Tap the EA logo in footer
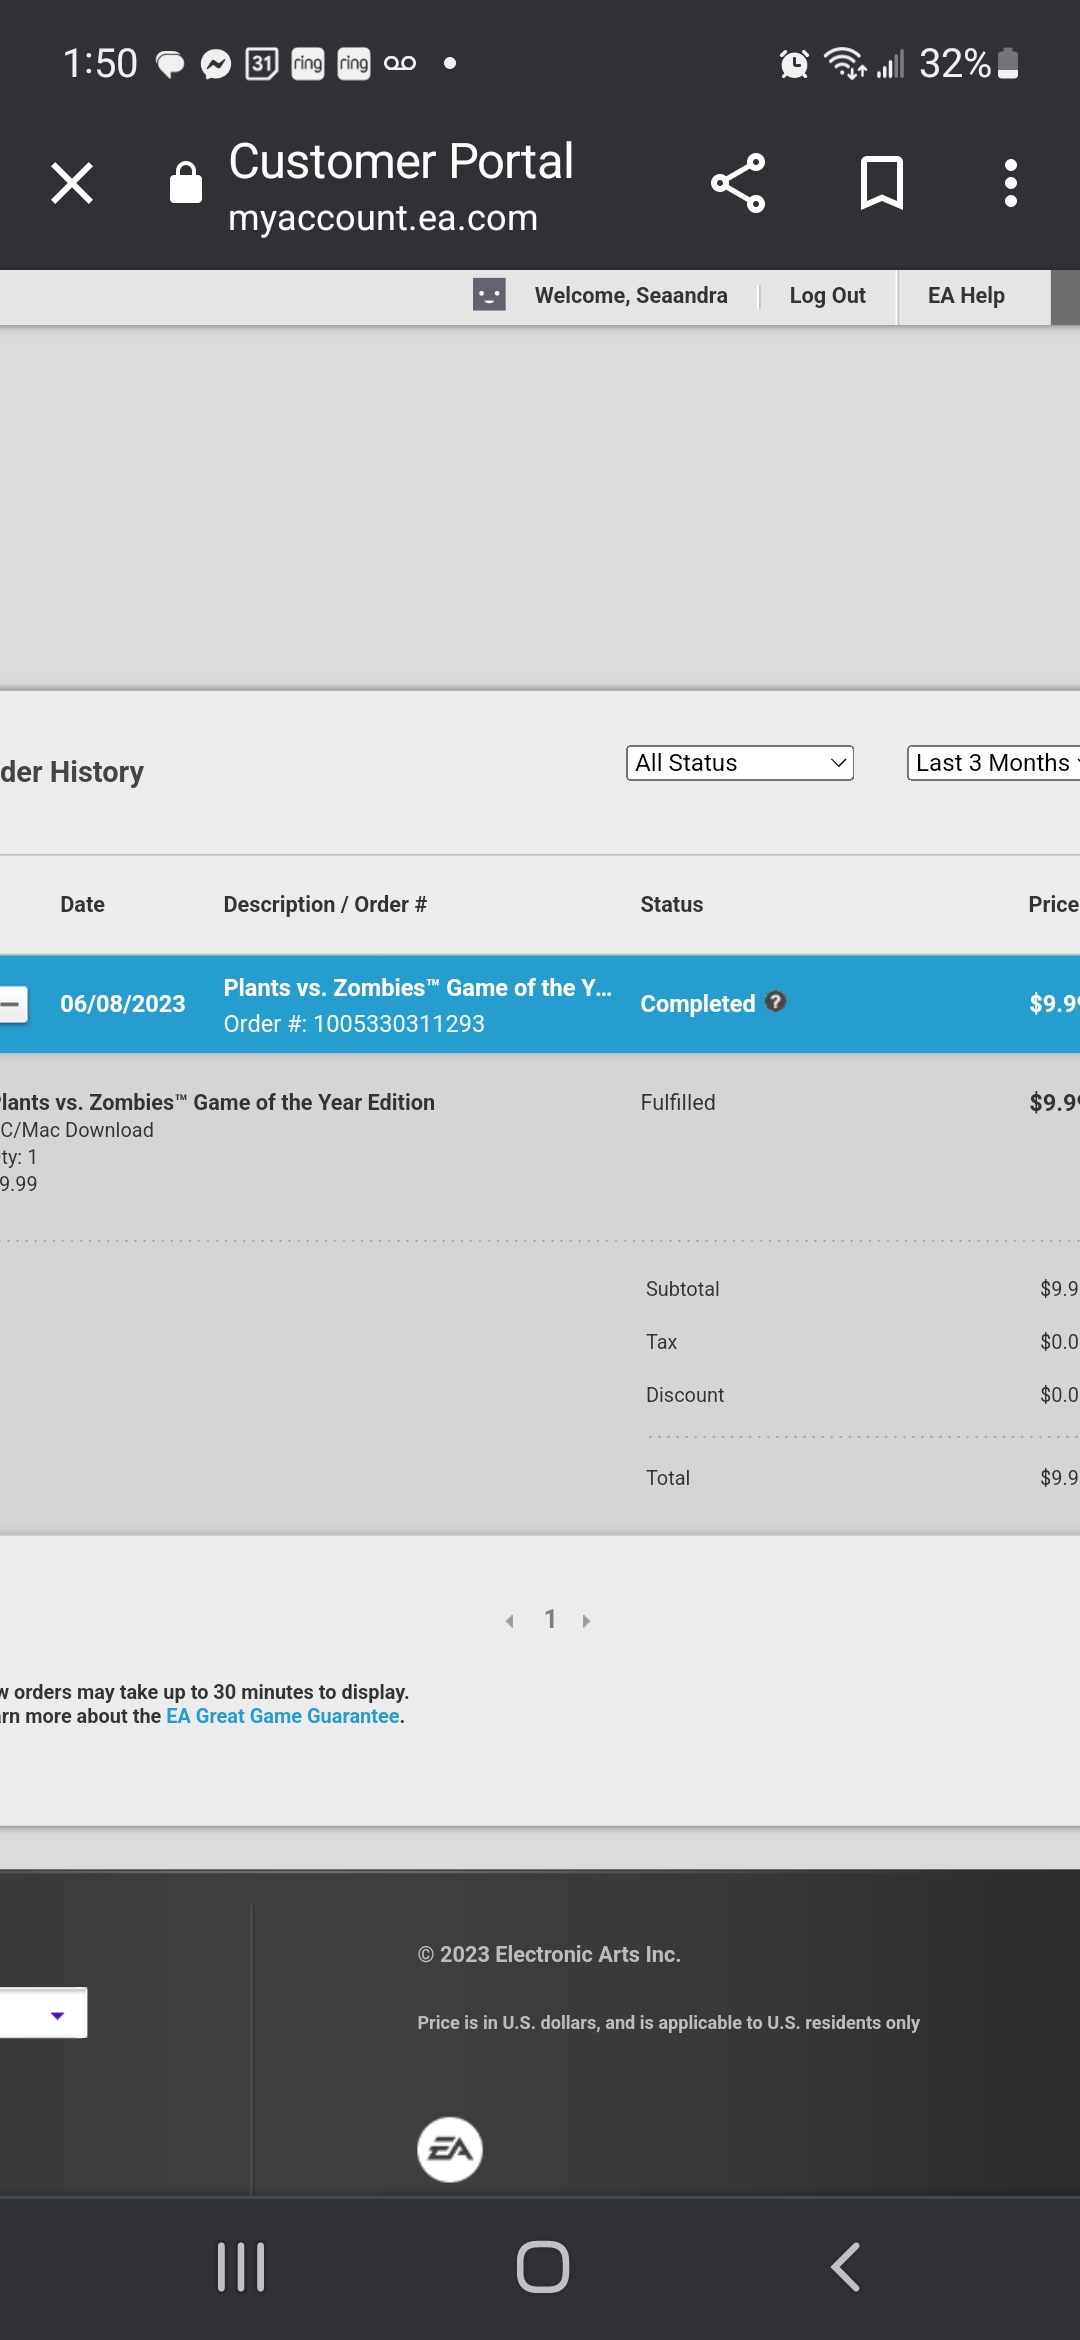Image resolution: width=1080 pixels, height=2340 pixels. (449, 2149)
